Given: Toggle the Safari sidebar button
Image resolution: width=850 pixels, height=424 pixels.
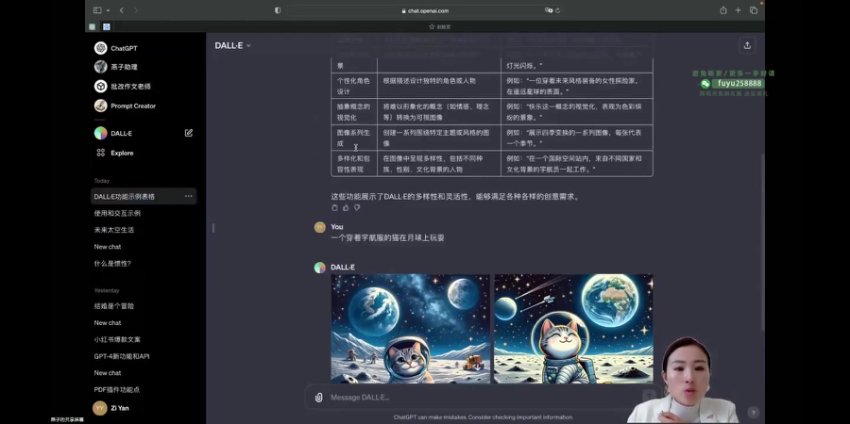Looking at the screenshot, I should (98, 10).
